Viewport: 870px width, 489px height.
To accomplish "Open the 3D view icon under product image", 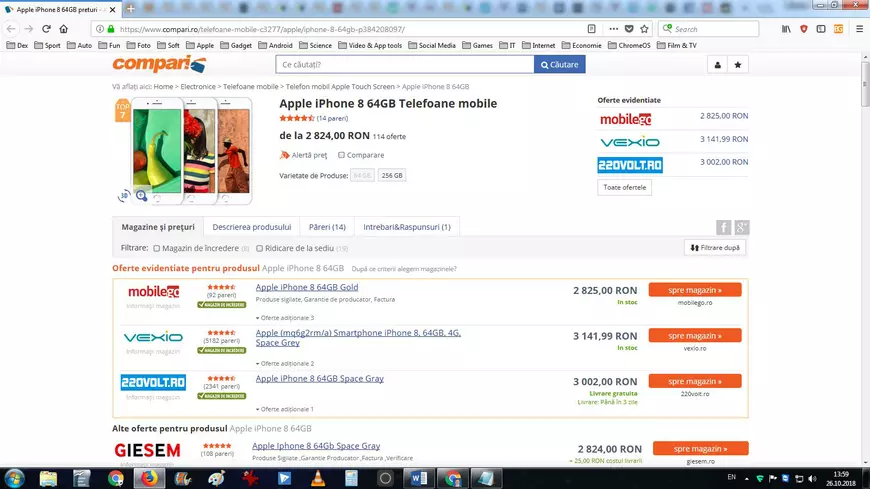I will pyautogui.click(x=124, y=195).
